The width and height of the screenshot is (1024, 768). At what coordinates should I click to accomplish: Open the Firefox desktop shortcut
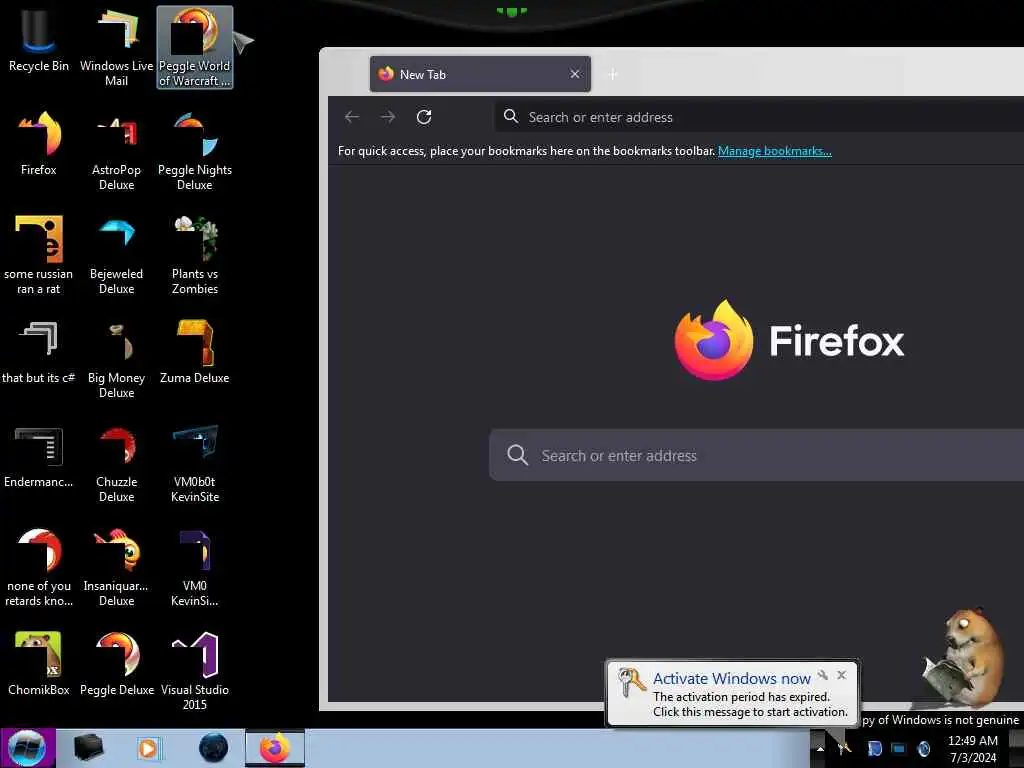[39, 144]
